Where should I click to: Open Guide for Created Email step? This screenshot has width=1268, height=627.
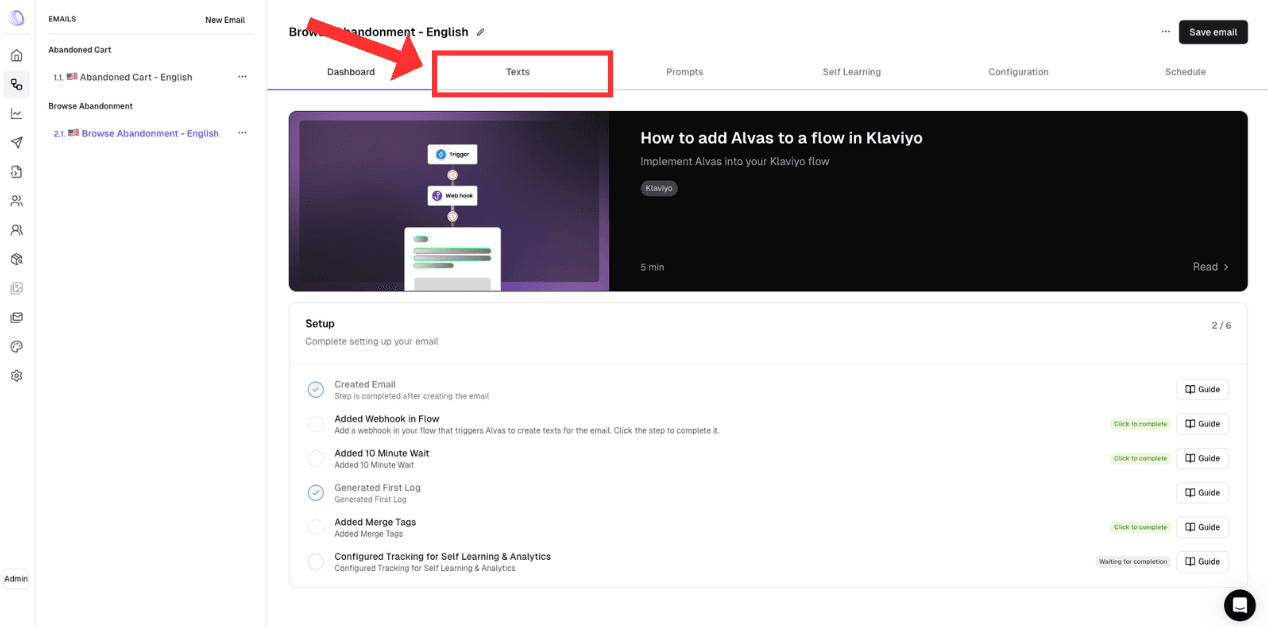click(1202, 389)
